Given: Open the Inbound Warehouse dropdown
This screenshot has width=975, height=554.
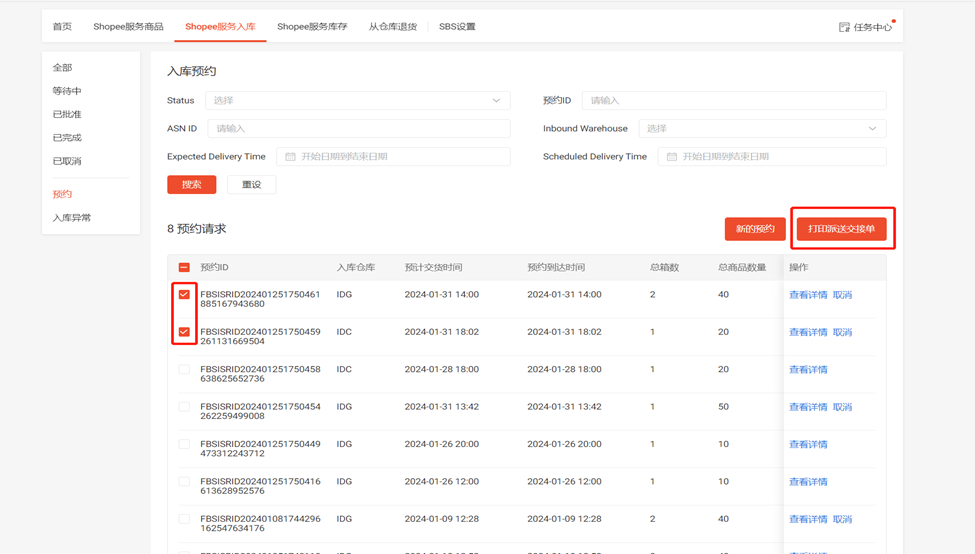Looking at the screenshot, I should tap(761, 129).
